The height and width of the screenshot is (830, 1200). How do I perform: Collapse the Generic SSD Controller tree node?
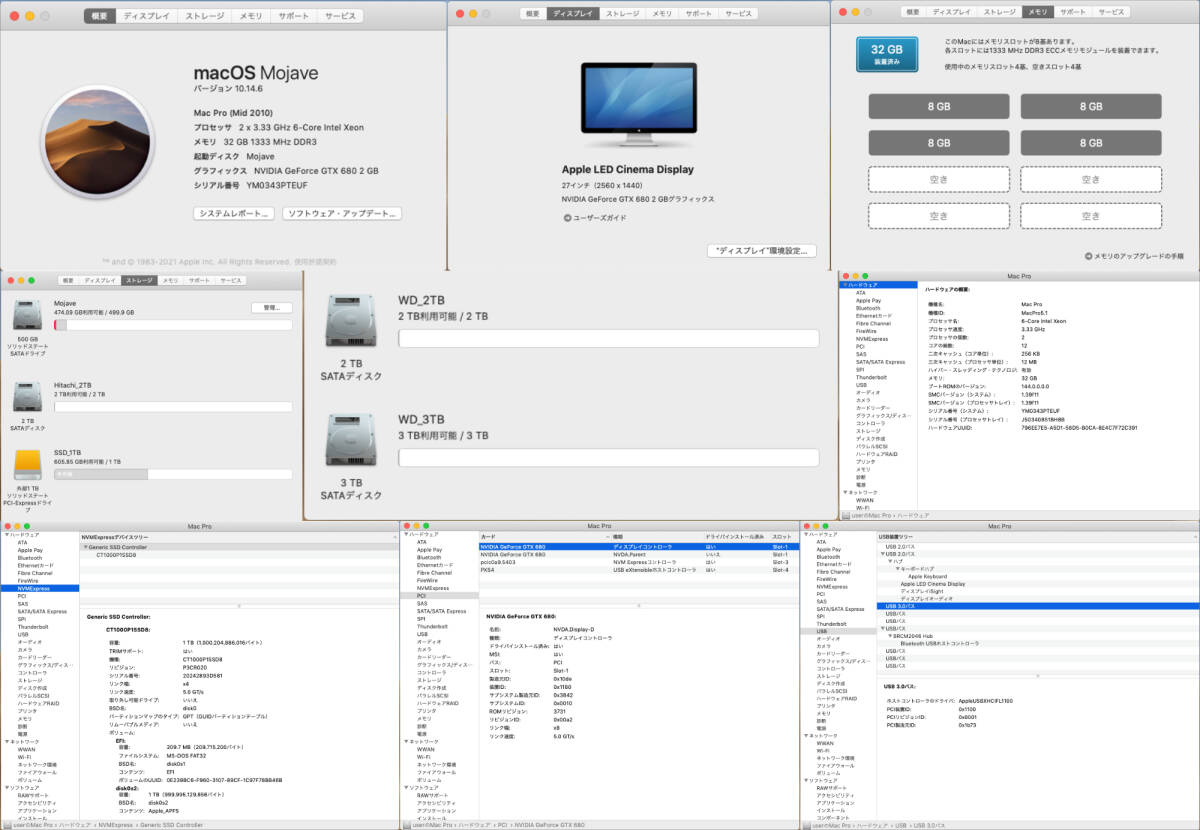84,547
